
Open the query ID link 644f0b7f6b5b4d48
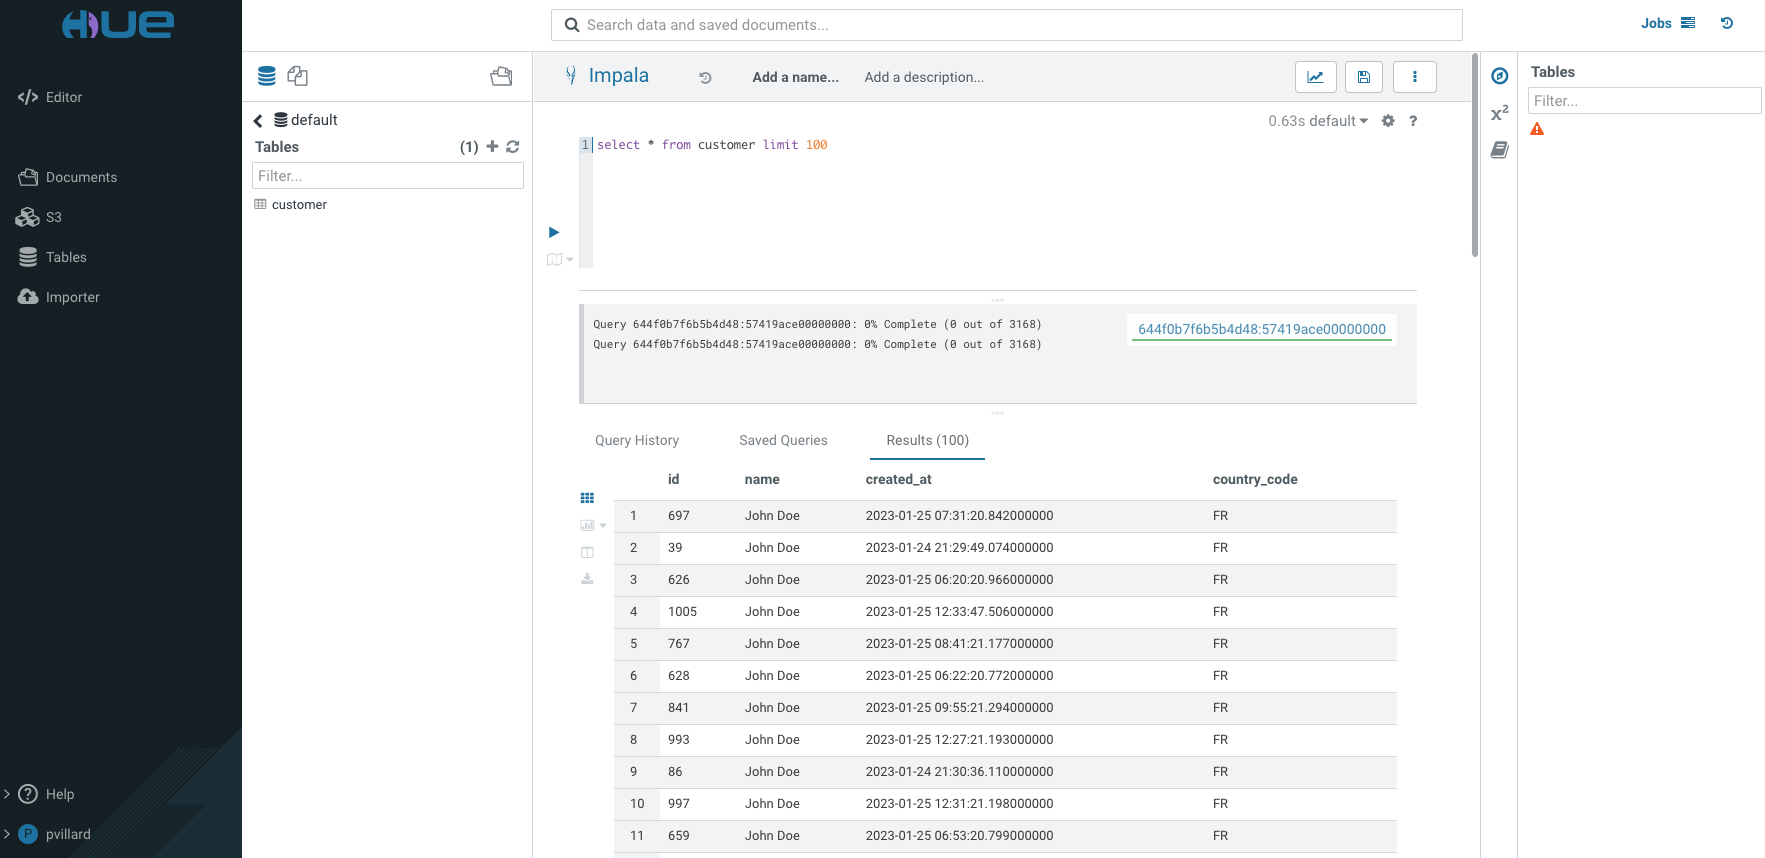1261,329
